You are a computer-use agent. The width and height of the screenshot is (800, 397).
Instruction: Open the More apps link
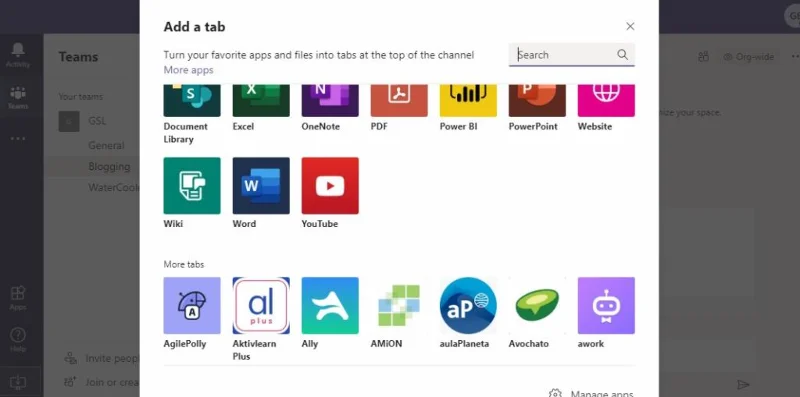coord(188,70)
